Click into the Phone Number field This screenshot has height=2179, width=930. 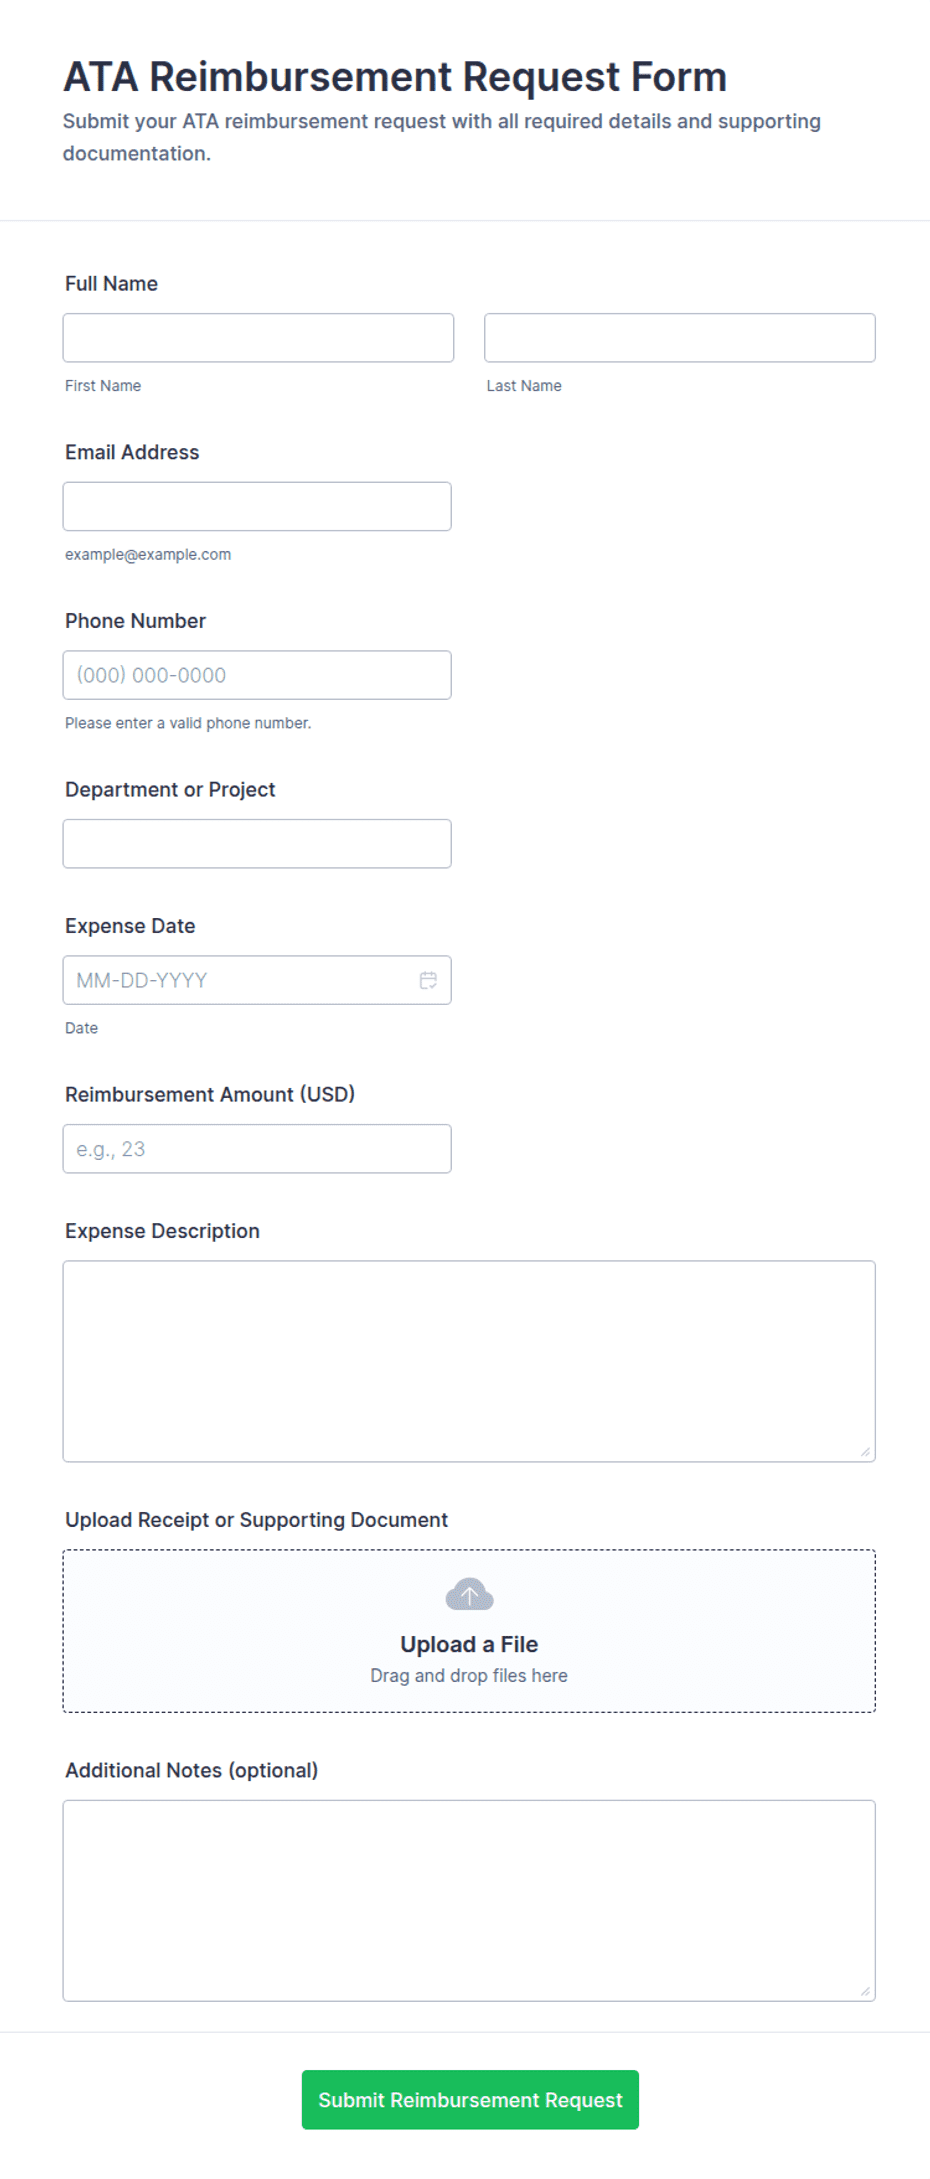pos(257,675)
